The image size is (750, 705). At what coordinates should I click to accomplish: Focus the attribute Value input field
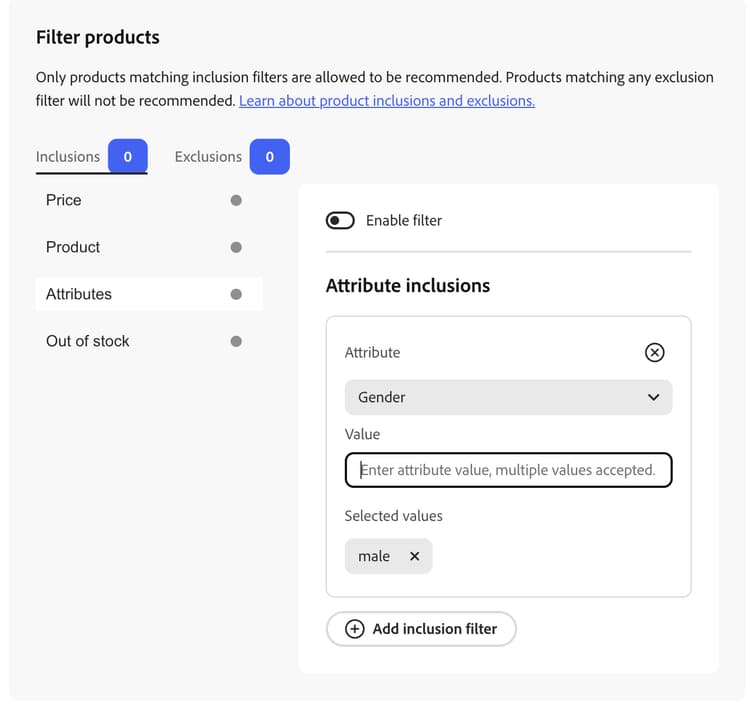pos(508,470)
